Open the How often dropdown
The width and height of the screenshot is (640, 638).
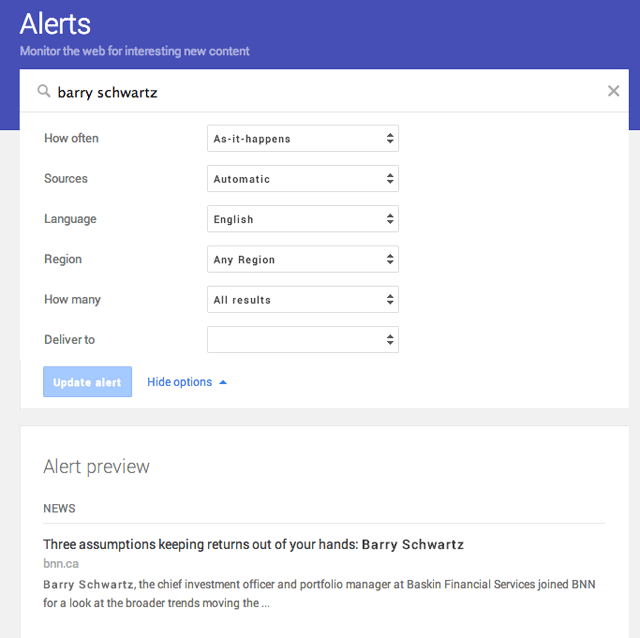point(302,139)
